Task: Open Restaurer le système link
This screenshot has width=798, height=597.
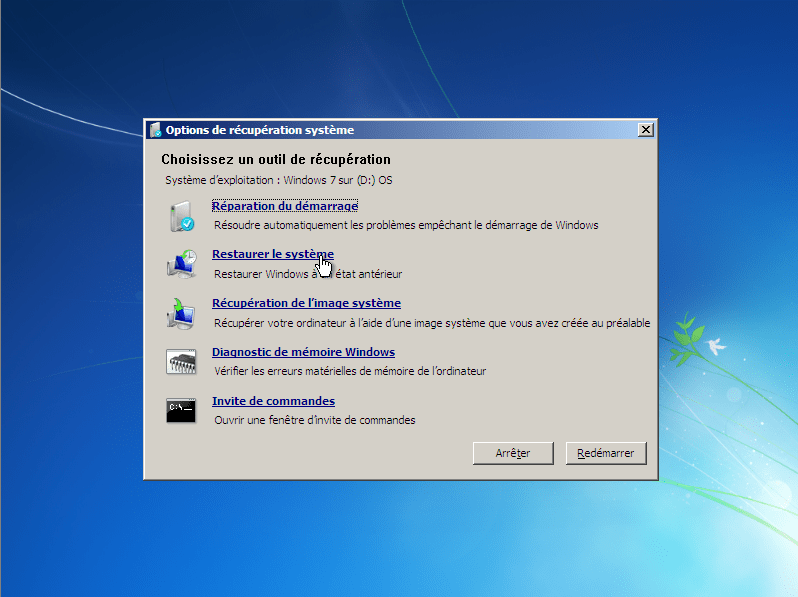Action: pyautogui.click(x=273, y=254)
